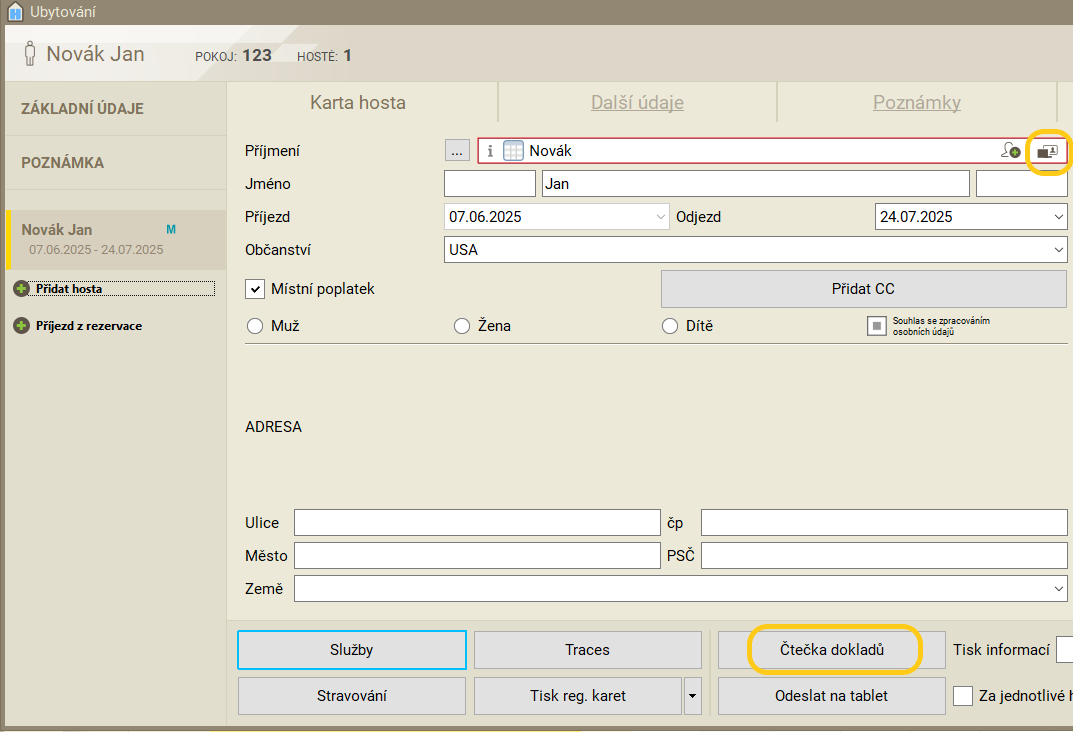Click the add-person icon in Příjmení field
The height and width of the screenshot is (732, 1073).
coord(1010,151)
